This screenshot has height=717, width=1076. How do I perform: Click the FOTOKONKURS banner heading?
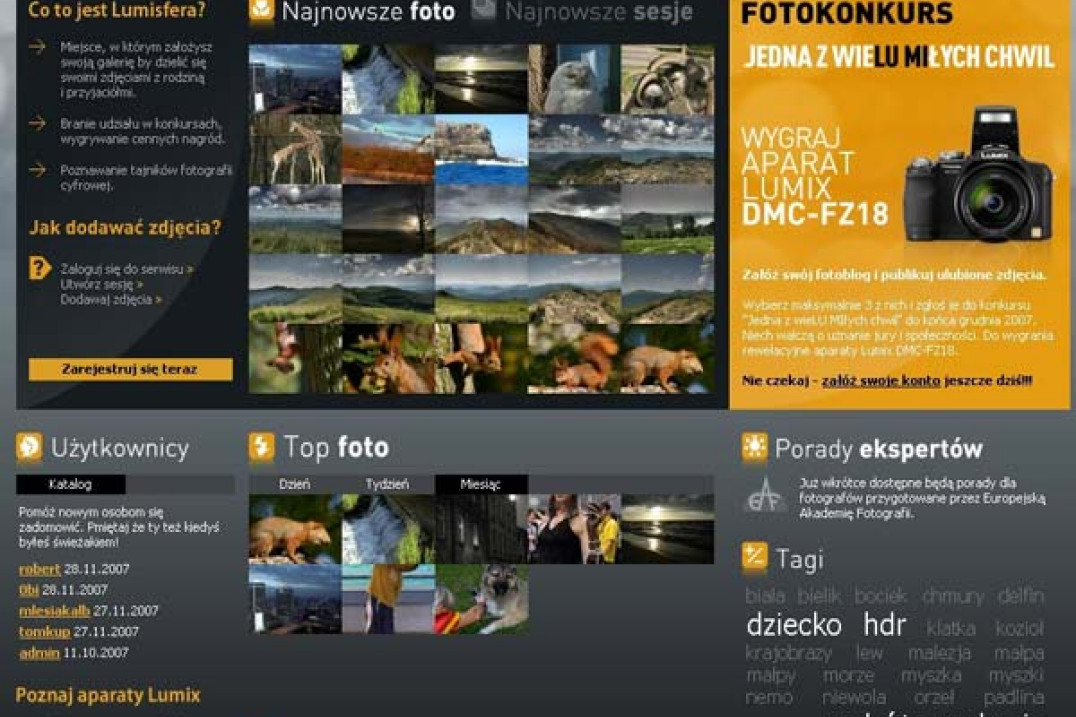[847, 14]
